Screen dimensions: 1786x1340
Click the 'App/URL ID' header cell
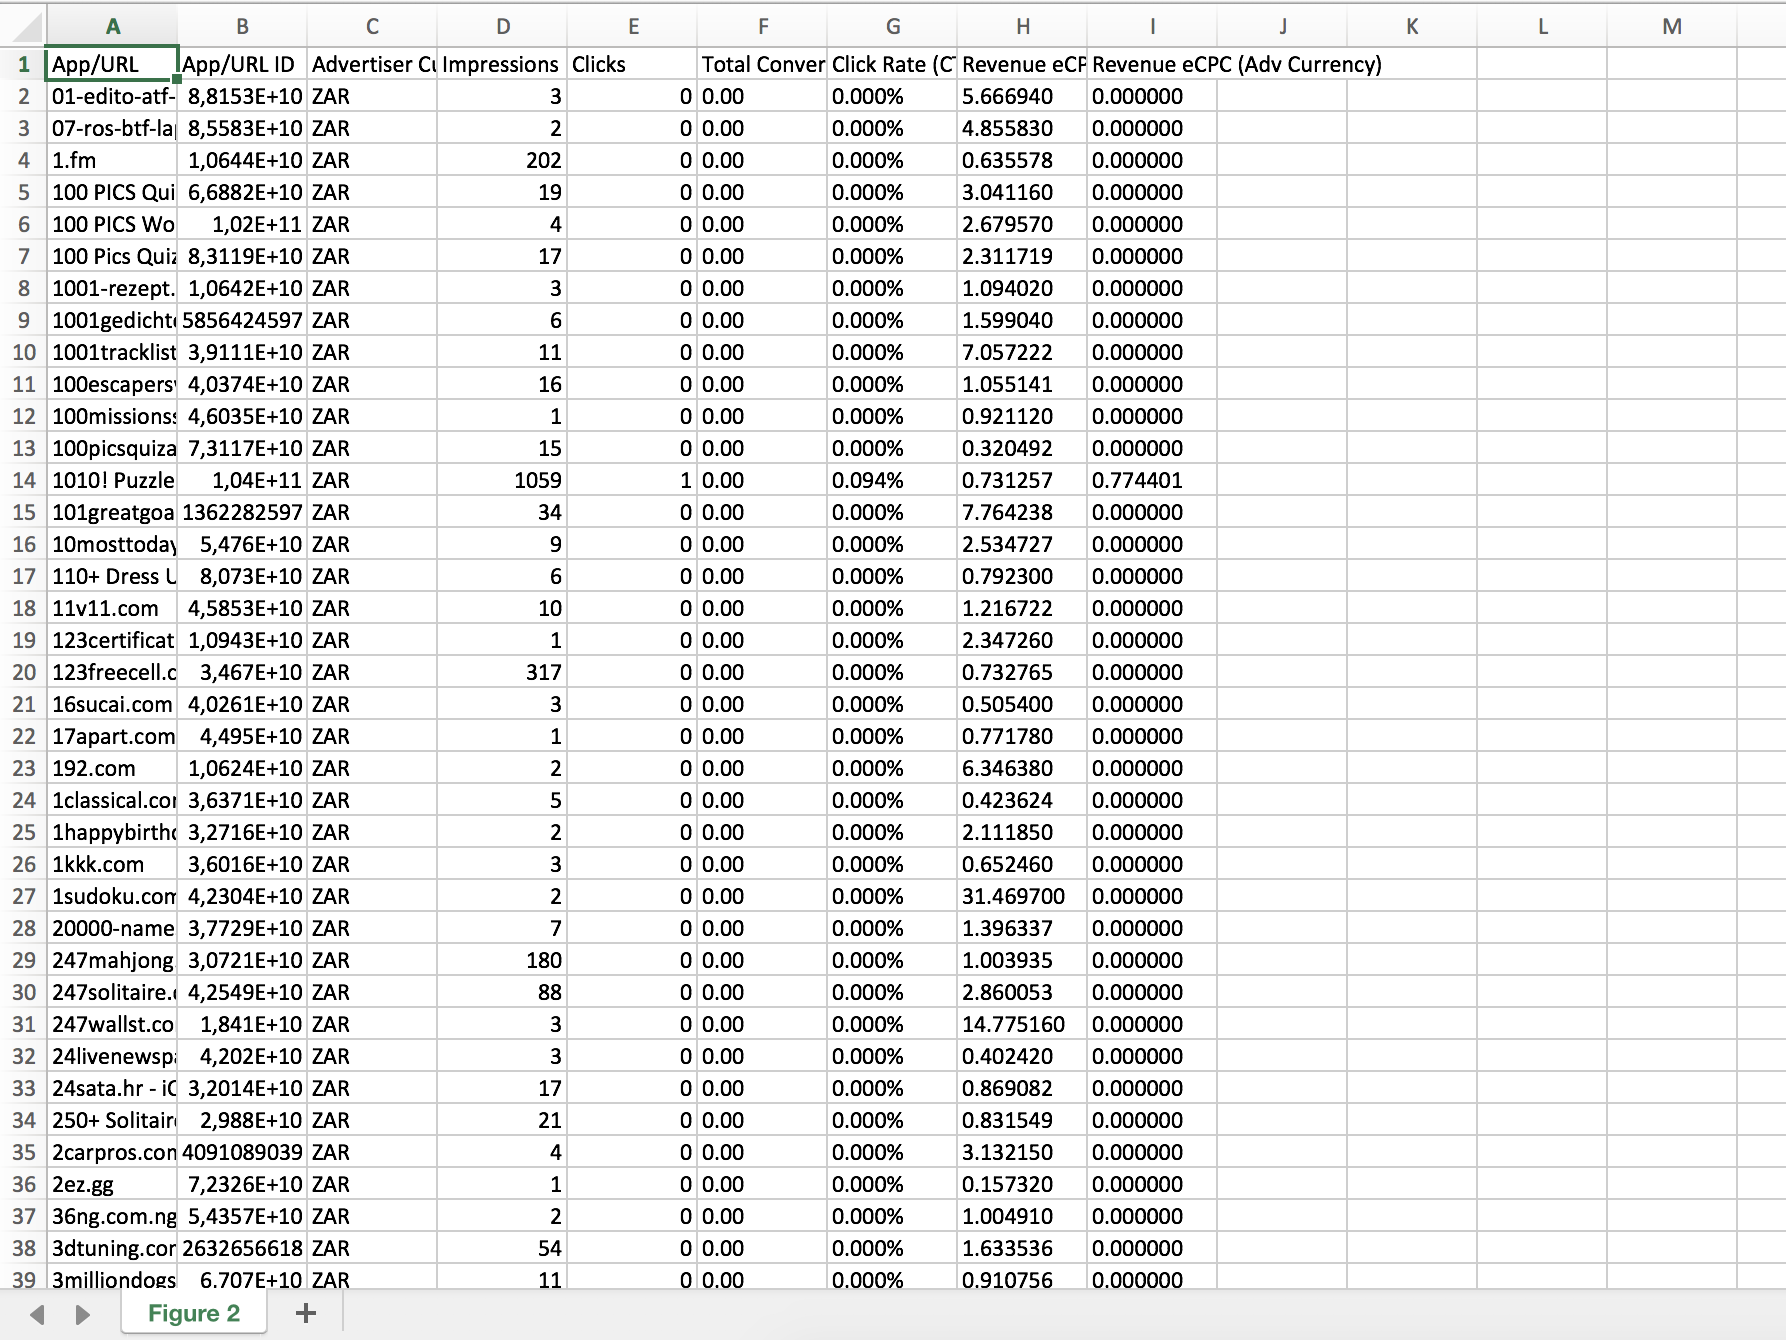(243, 64)
